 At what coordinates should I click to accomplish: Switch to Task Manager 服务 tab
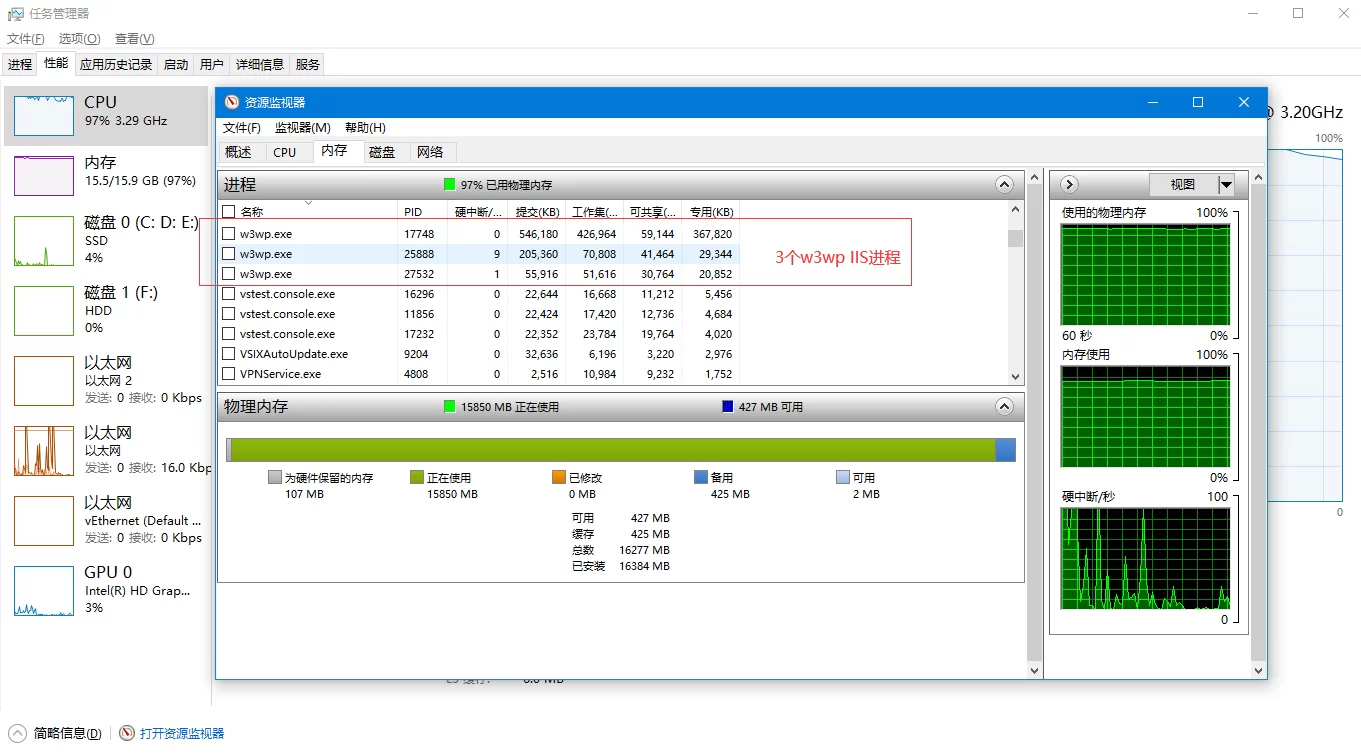pyautogui.click(x=308, y=65)
